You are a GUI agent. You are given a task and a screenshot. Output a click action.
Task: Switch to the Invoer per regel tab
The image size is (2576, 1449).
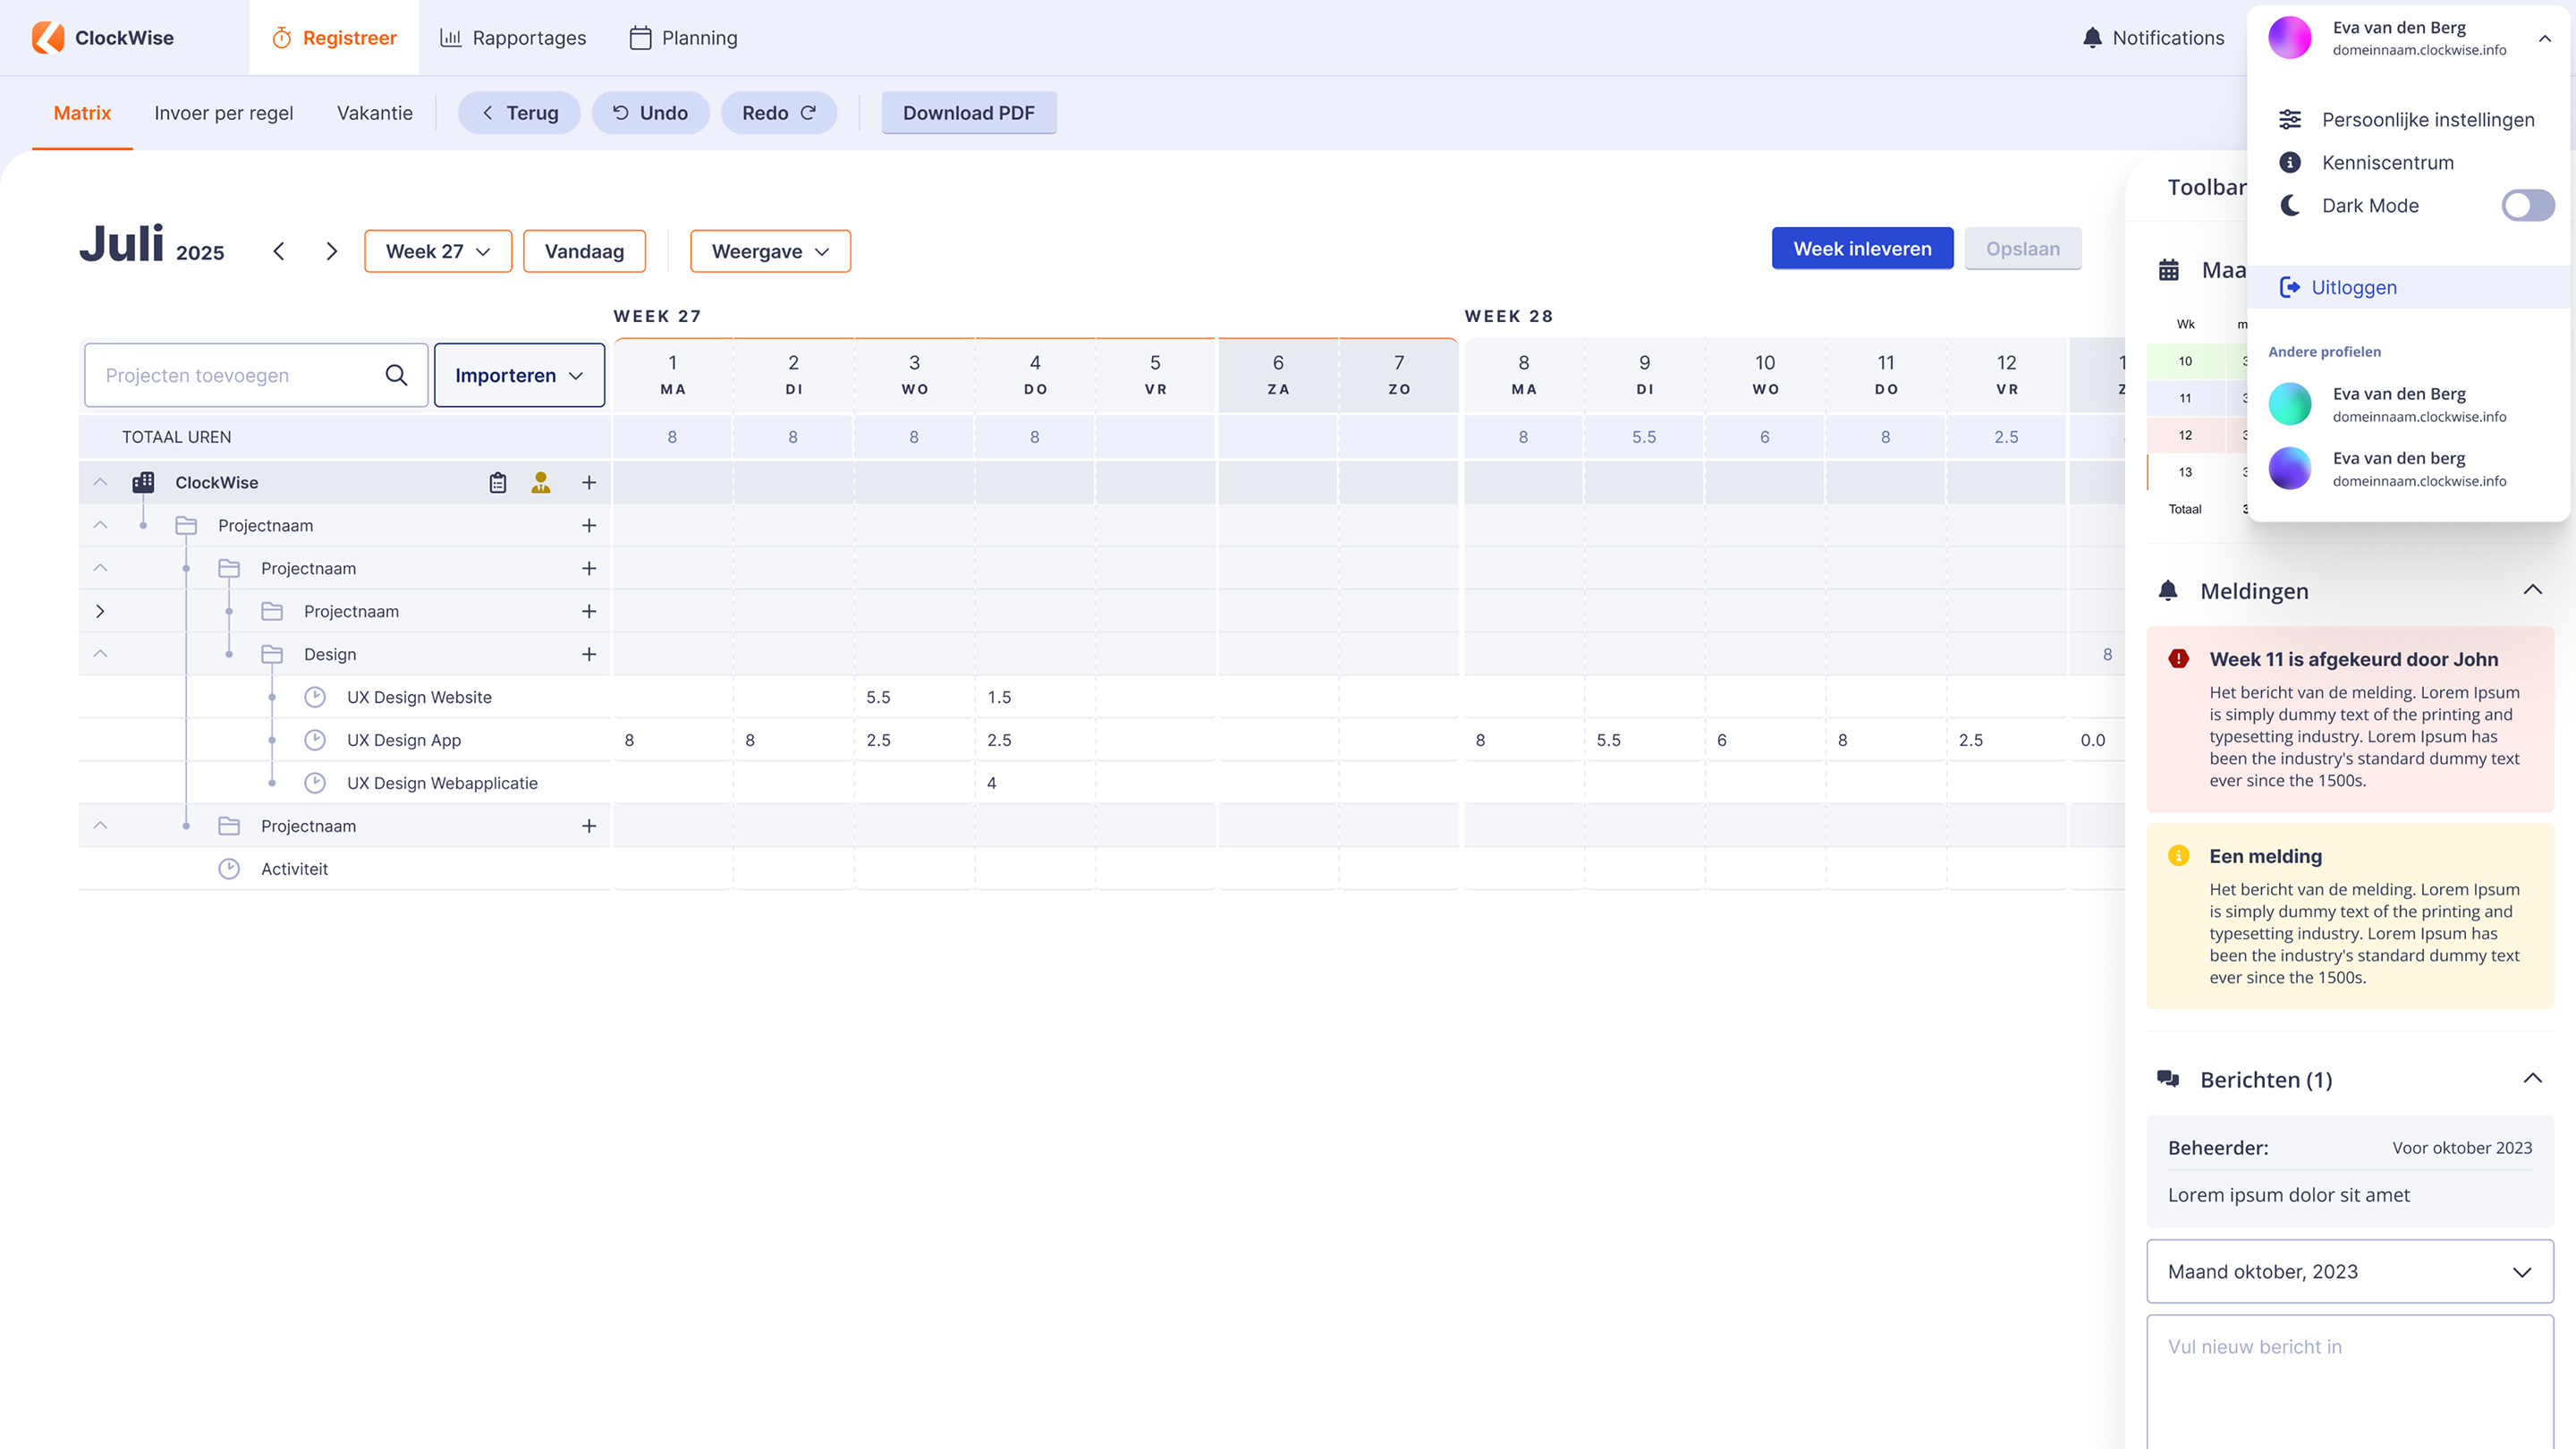(223, 113)
